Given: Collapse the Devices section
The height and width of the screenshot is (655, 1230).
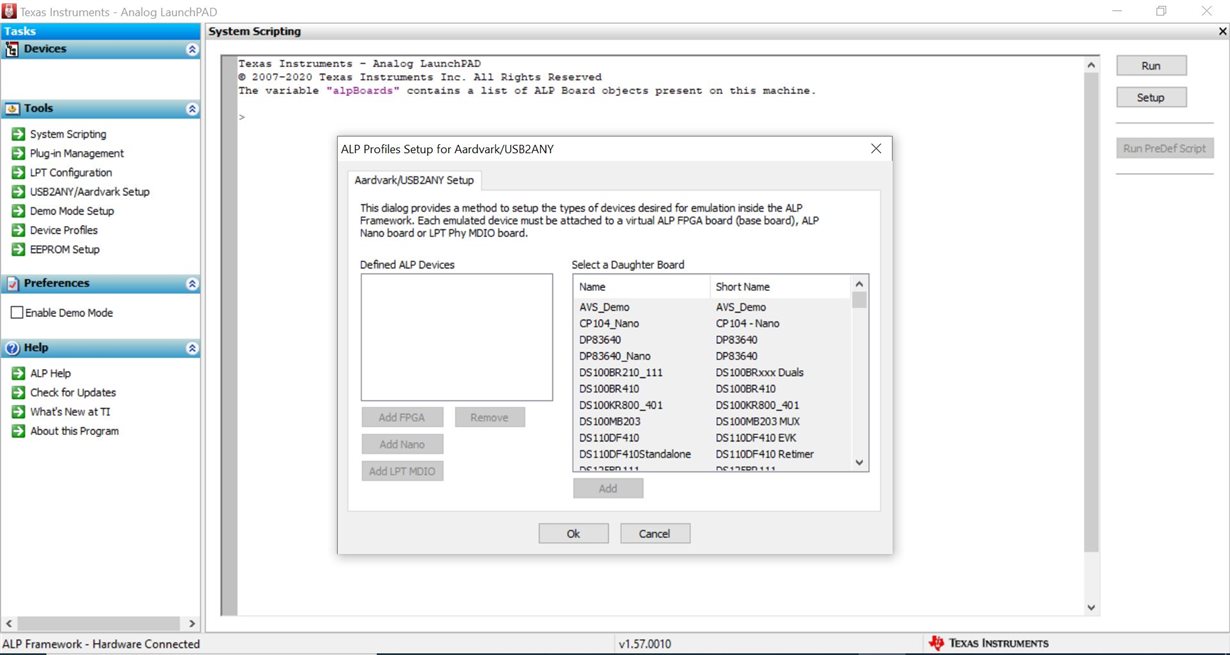Looking at the screenshot, I should [x=192, y=49].
